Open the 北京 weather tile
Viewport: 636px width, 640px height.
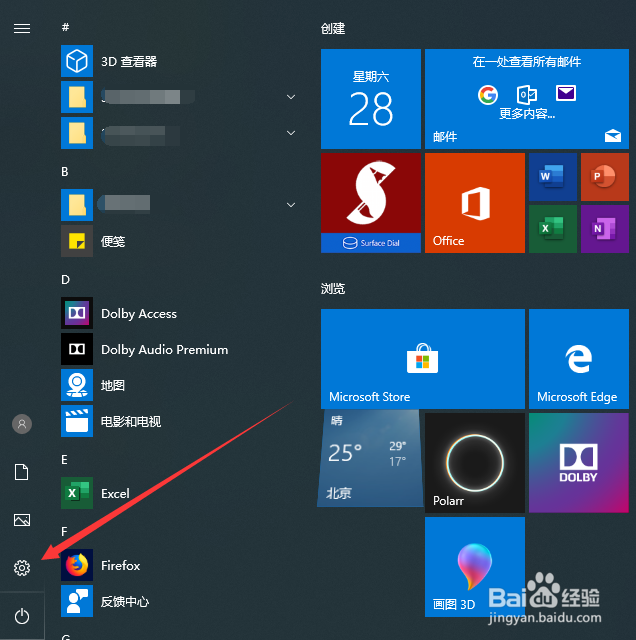(x=370, y=458)
